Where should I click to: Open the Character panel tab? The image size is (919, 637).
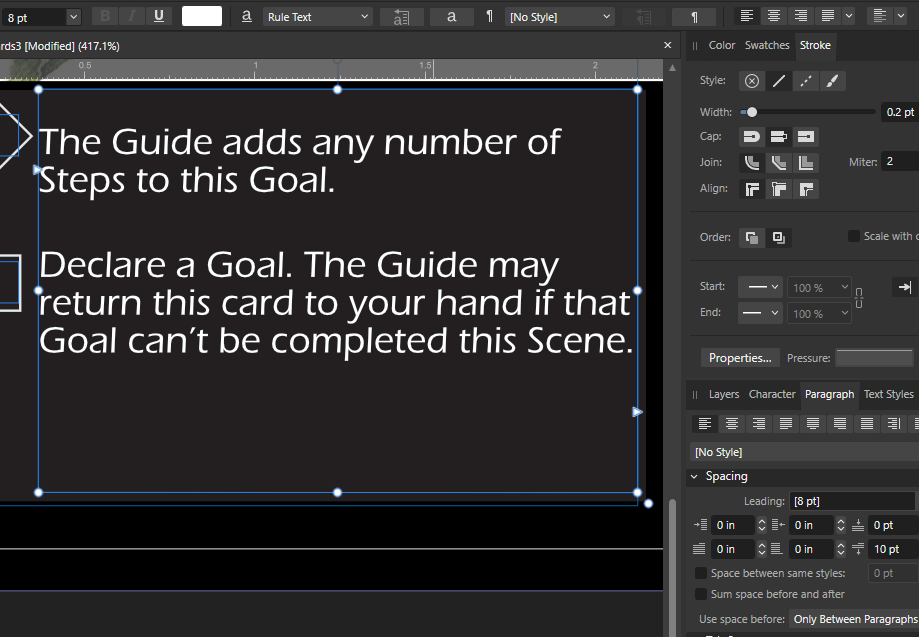coord(771,393)
